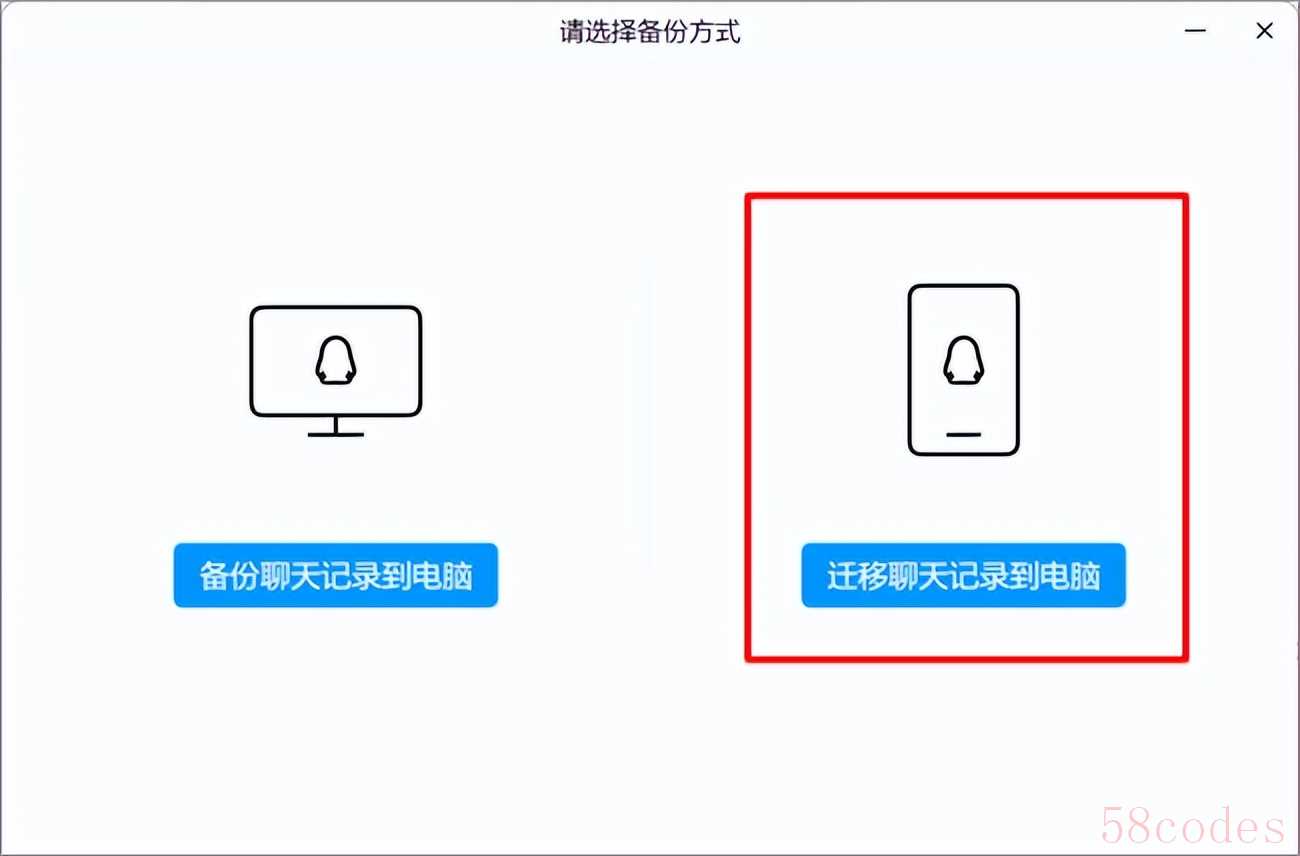Choose migrate option via the phone picture
Viewport: 1300px width, 856px height.
(963, 370)
